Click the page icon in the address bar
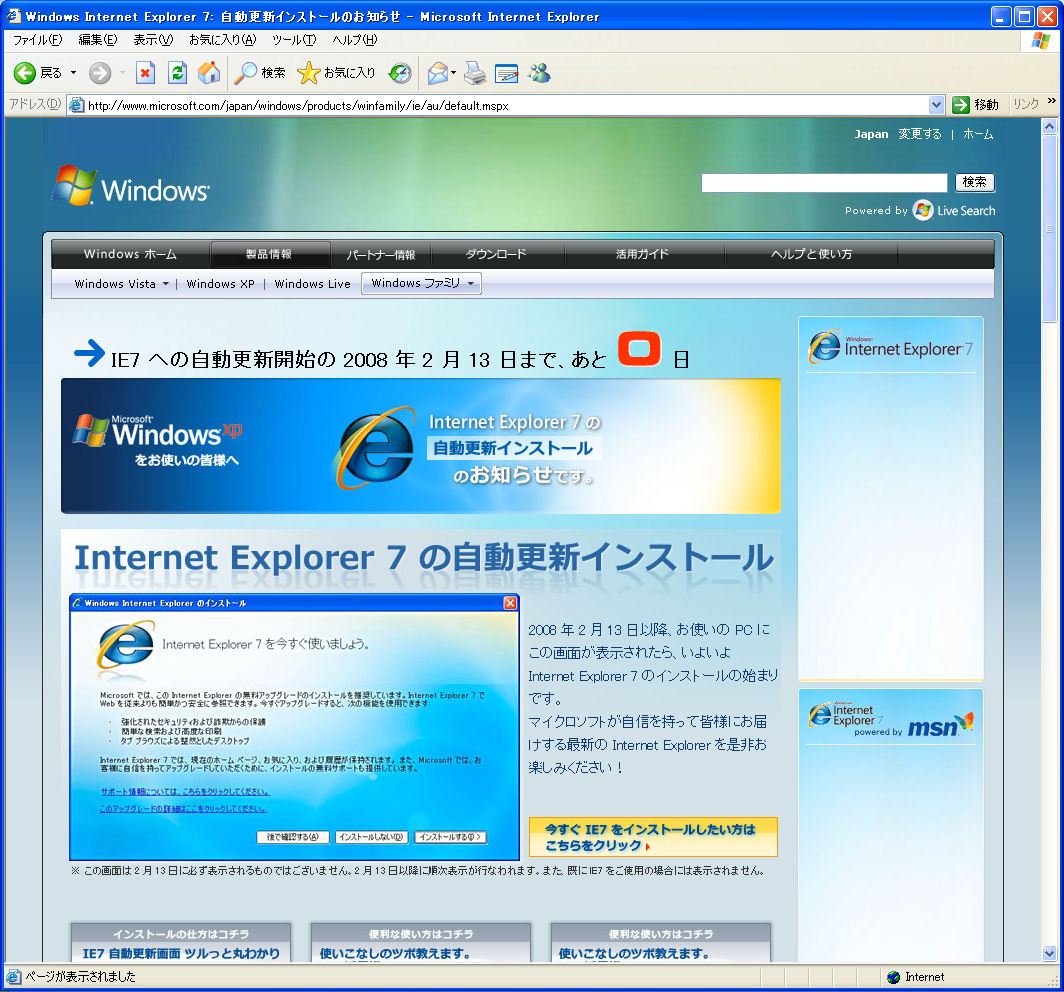 click(x=77, y=105)
